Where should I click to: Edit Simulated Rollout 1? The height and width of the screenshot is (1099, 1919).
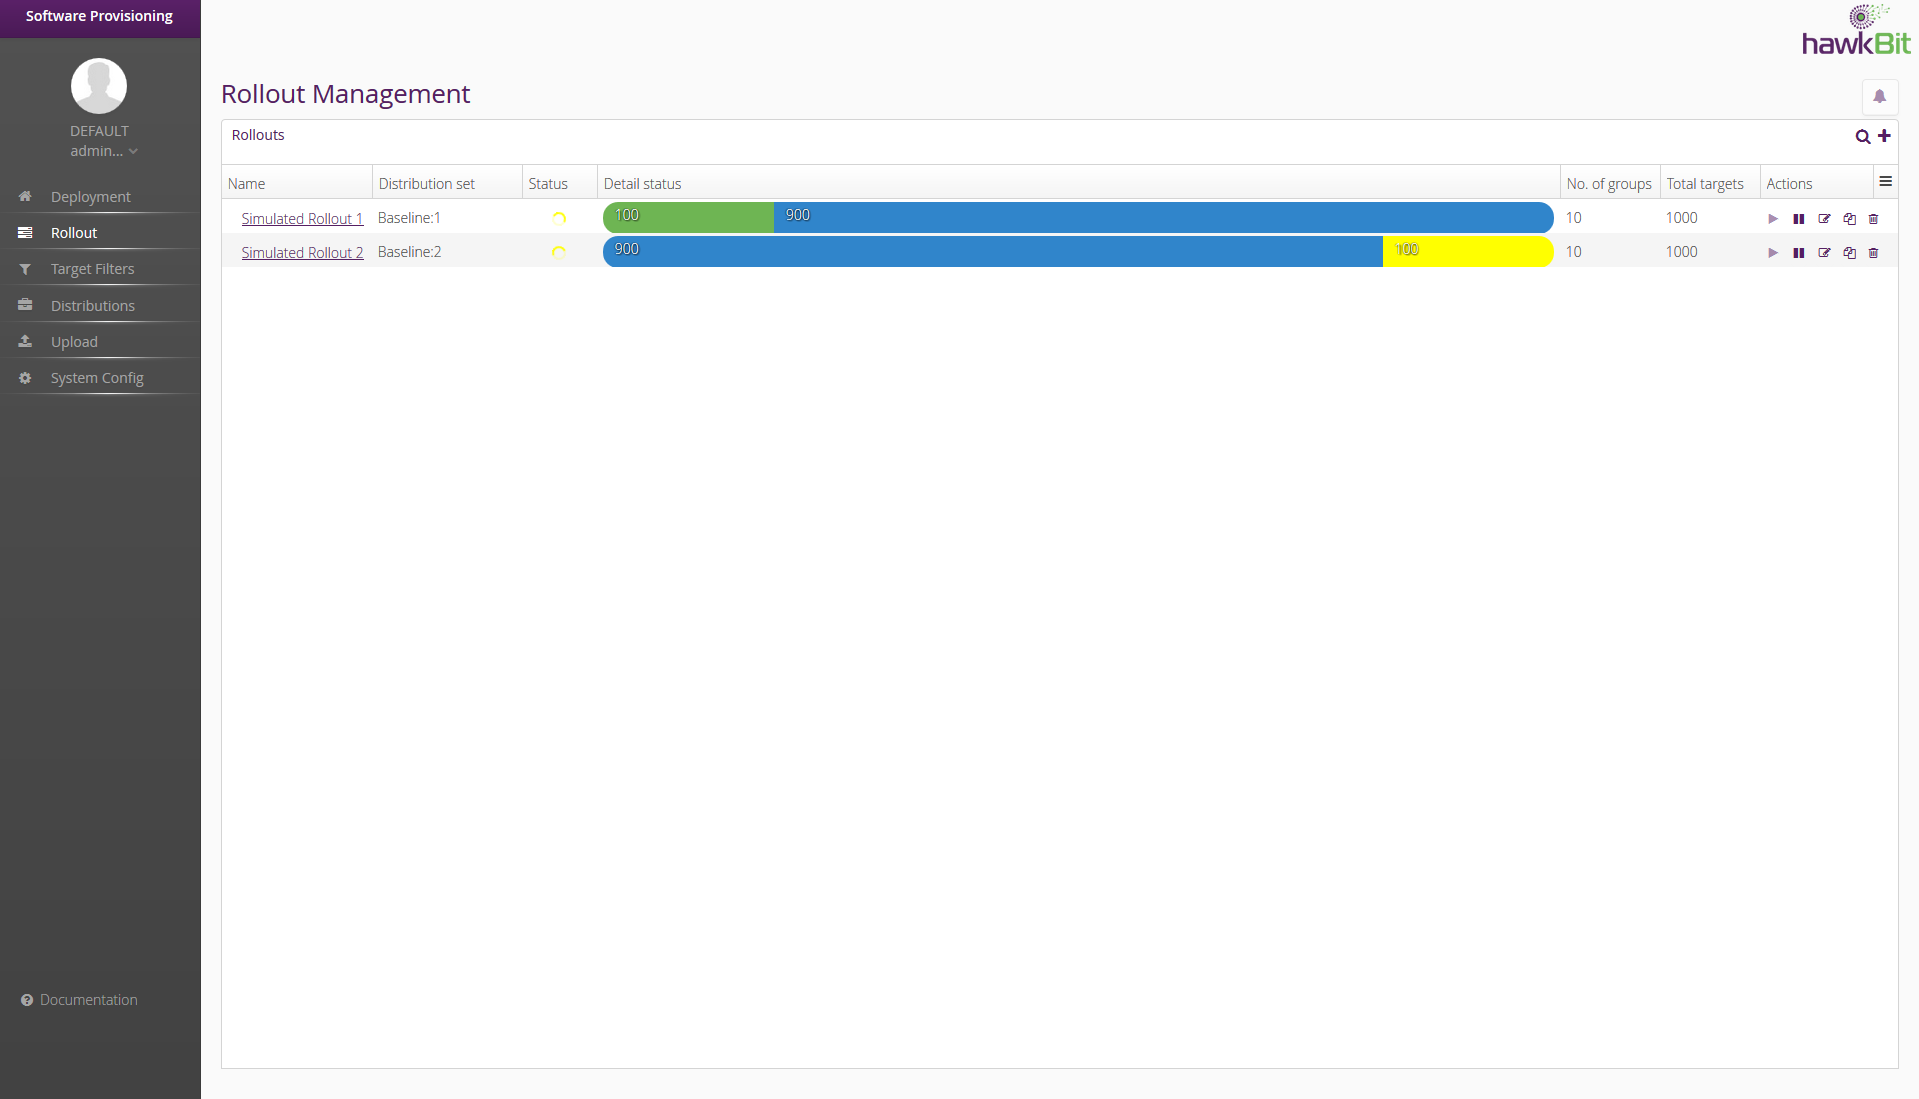(x=1824, y=219)
